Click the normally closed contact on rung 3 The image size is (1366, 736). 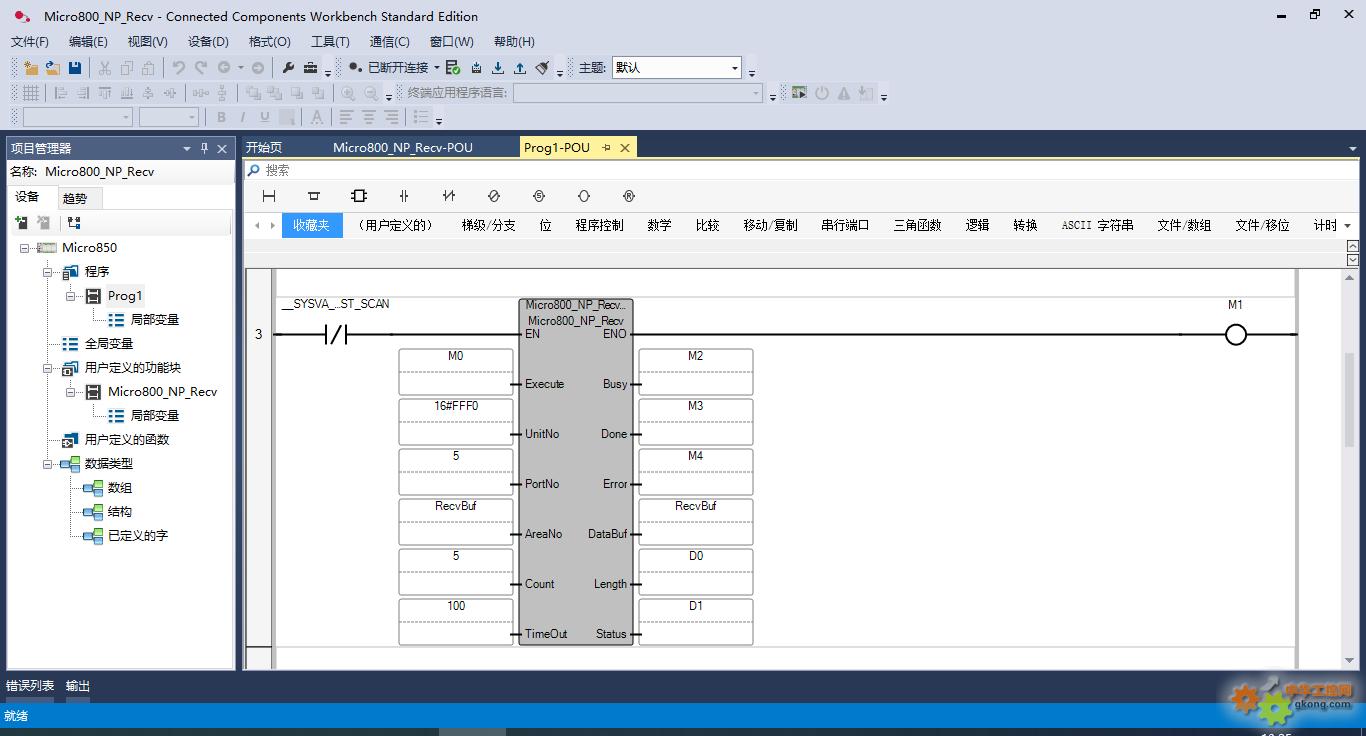[x=335, y=335]
